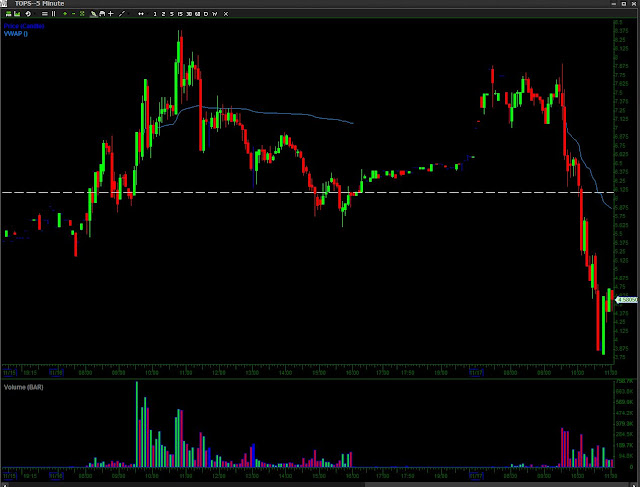Click the 11/17 date marker on the upper time axis
640x487 pixels.
(476, 373)
